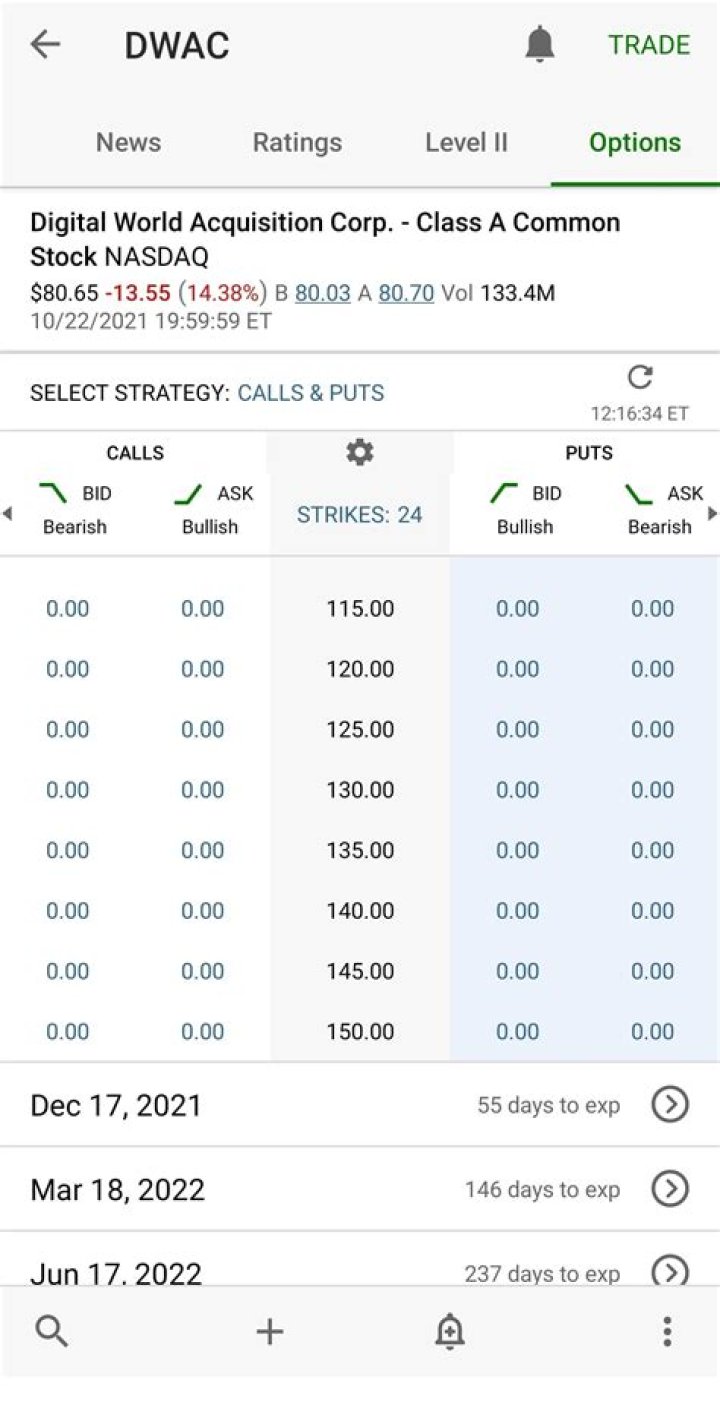This screenshot has width=720, height=1402.
Task: Switch to the Level II tab
Action: (x=466, y=142)
